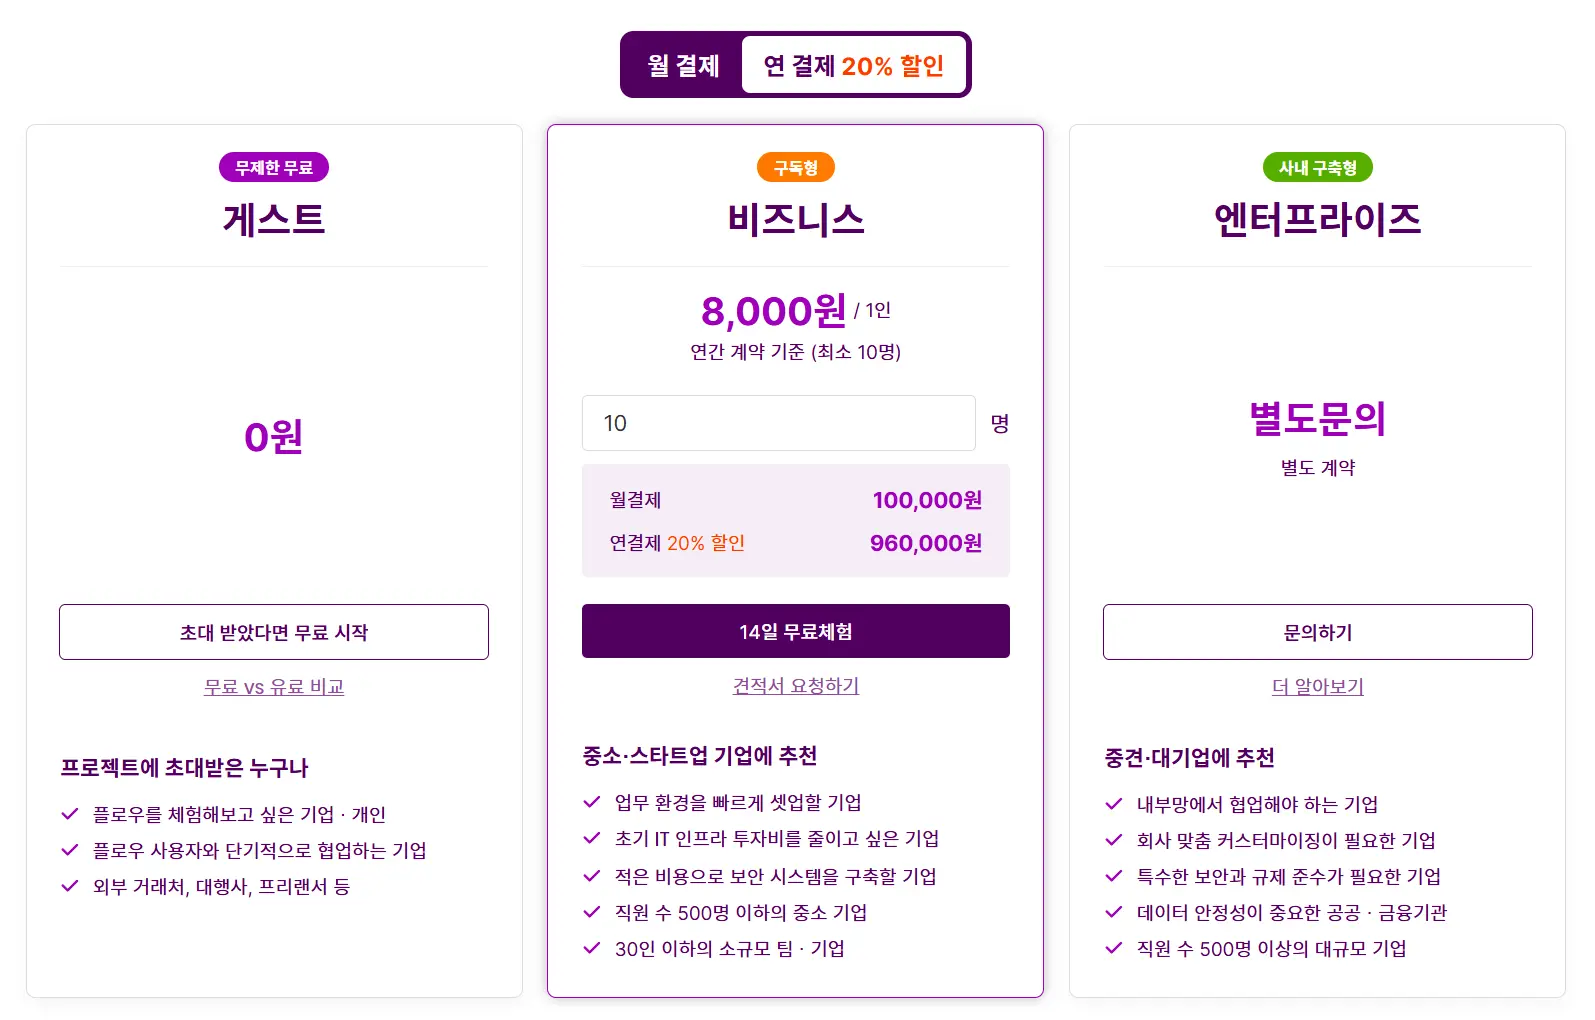Click the green 사내 구축형 badge
This screenshot has height=1020, width=1595.
[1317, 168]
